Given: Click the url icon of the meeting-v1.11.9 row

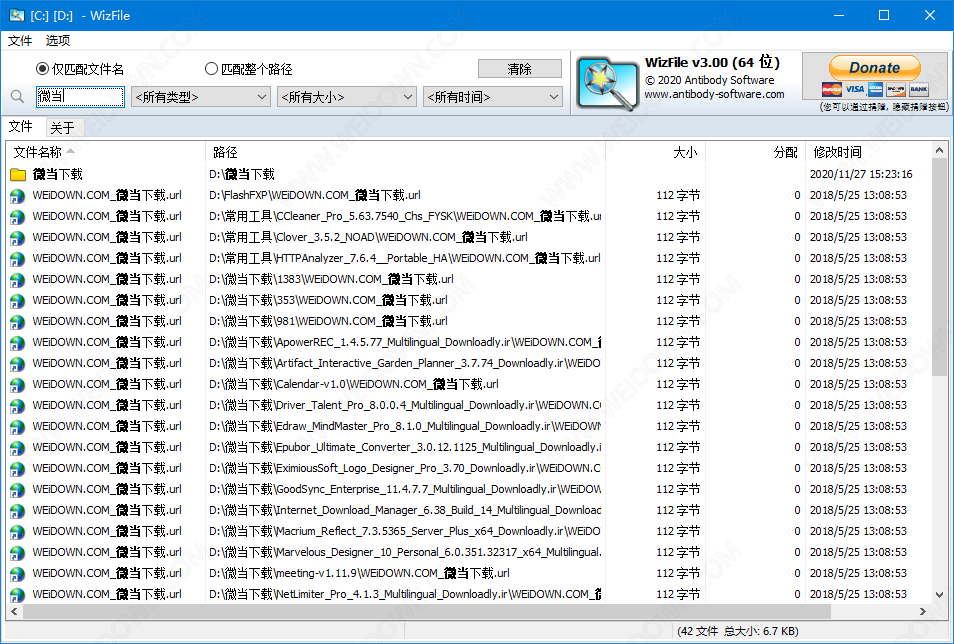Looking at the screenshot, I should (18, 574).
